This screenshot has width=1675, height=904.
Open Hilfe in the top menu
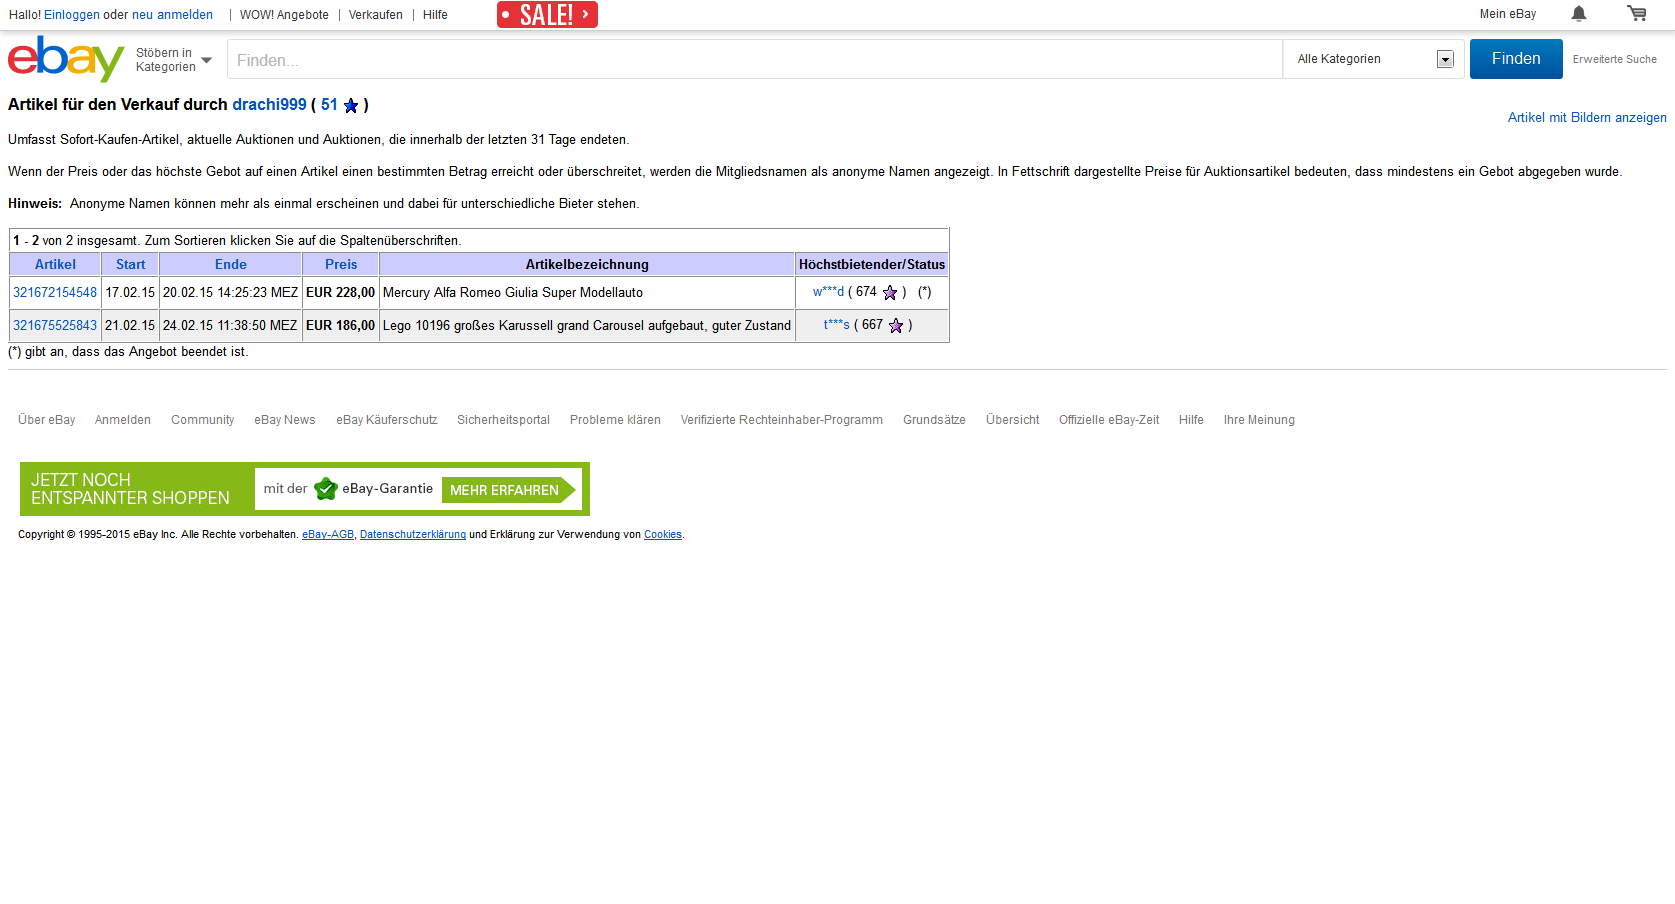point(435,15)
